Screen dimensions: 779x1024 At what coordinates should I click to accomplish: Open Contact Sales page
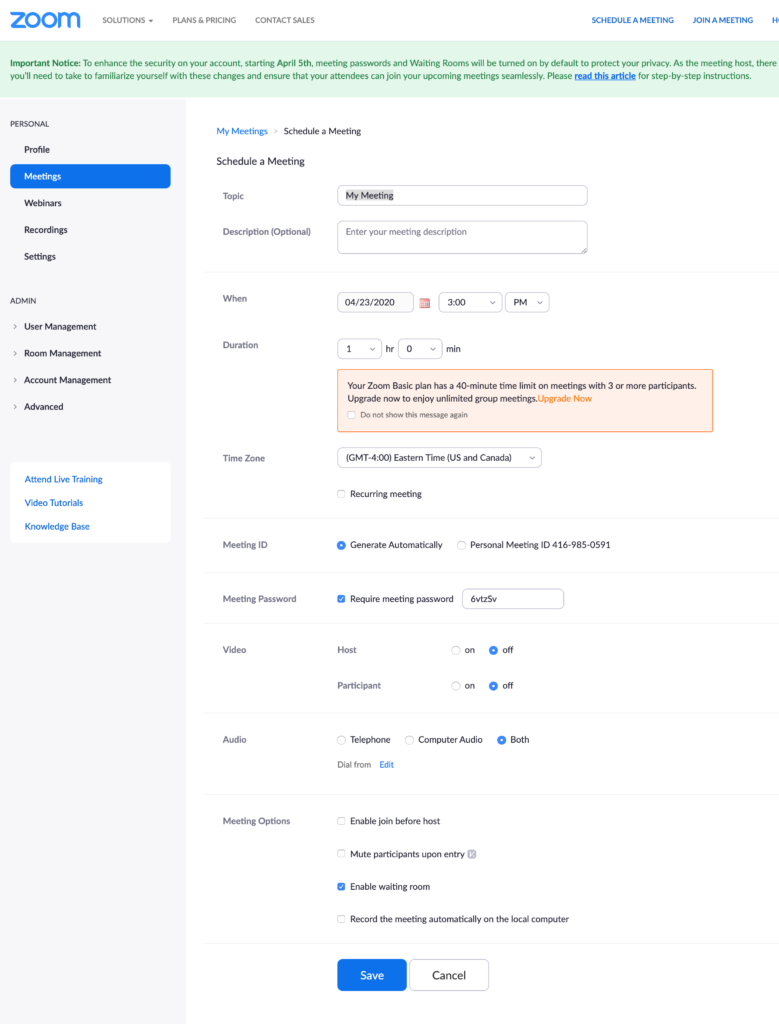click(x=285, y=20)
